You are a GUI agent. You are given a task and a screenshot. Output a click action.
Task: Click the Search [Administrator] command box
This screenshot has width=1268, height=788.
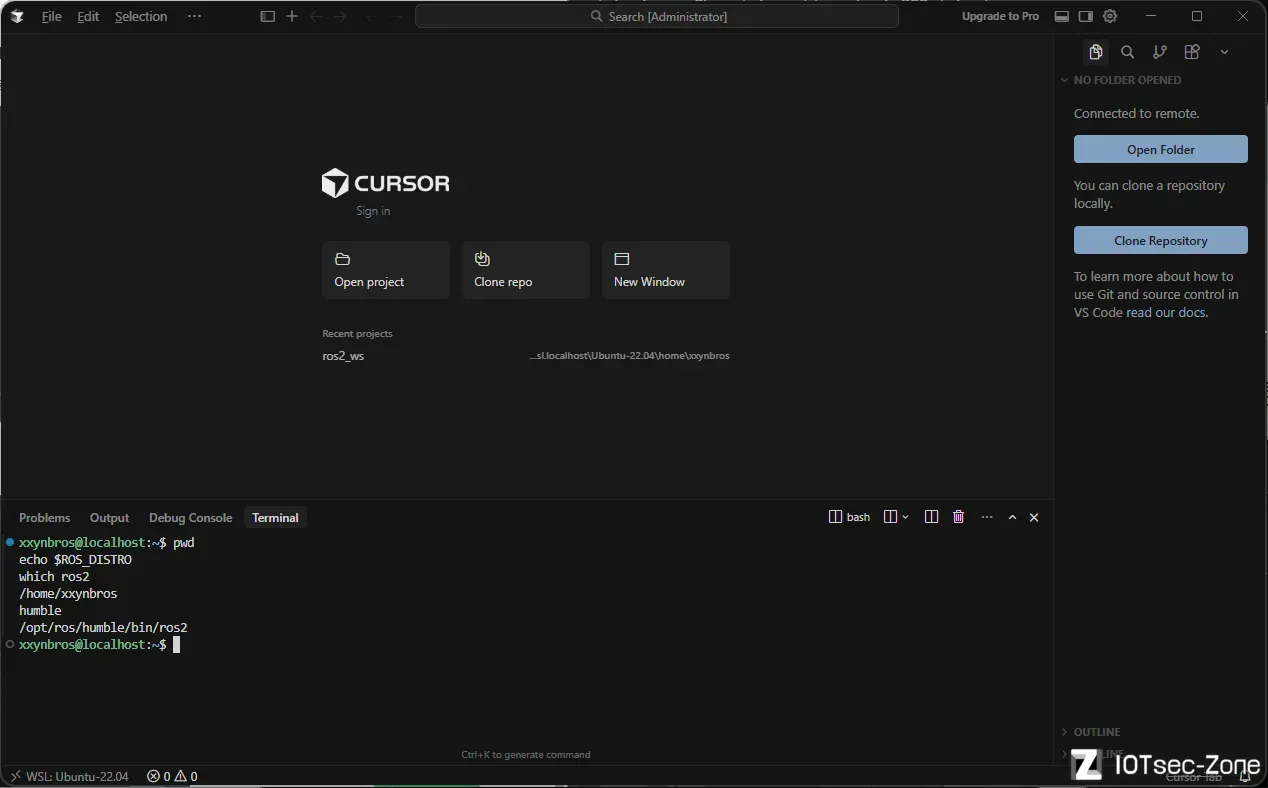click(657, 16)
